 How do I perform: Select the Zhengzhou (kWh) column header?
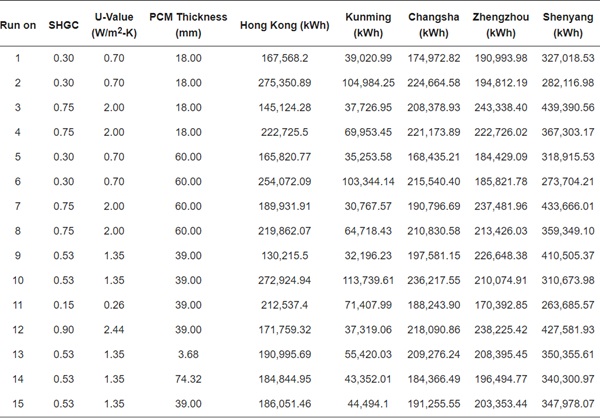(501, 25)
